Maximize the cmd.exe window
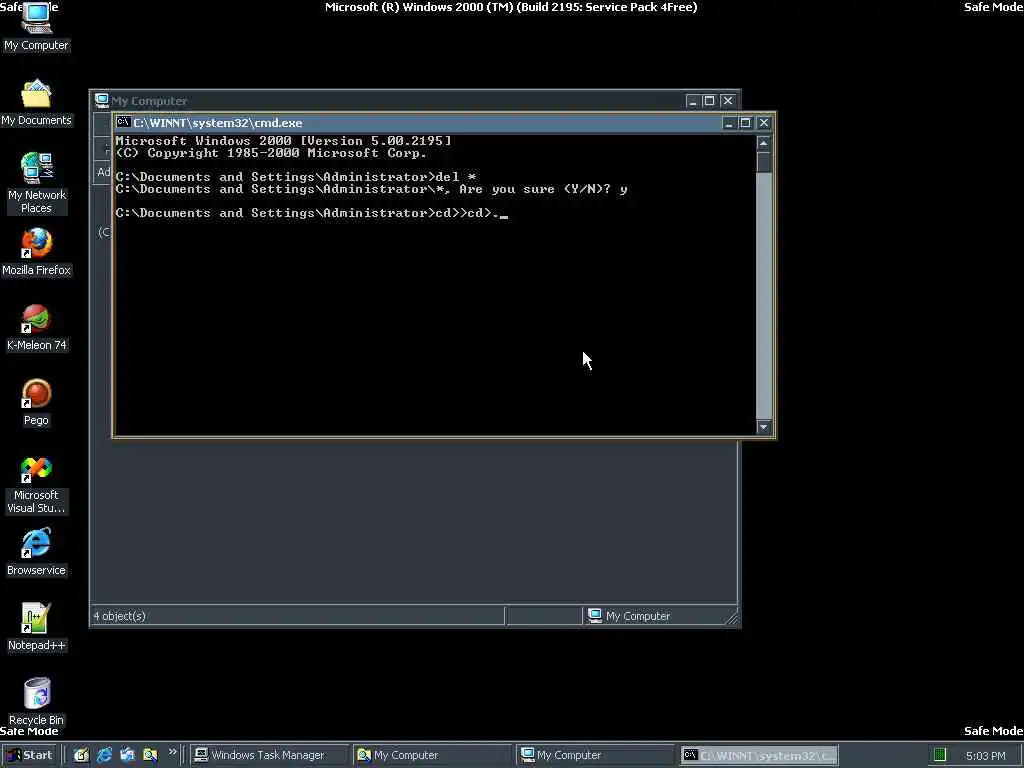The image size is (1024, 768). coord(746,123)
